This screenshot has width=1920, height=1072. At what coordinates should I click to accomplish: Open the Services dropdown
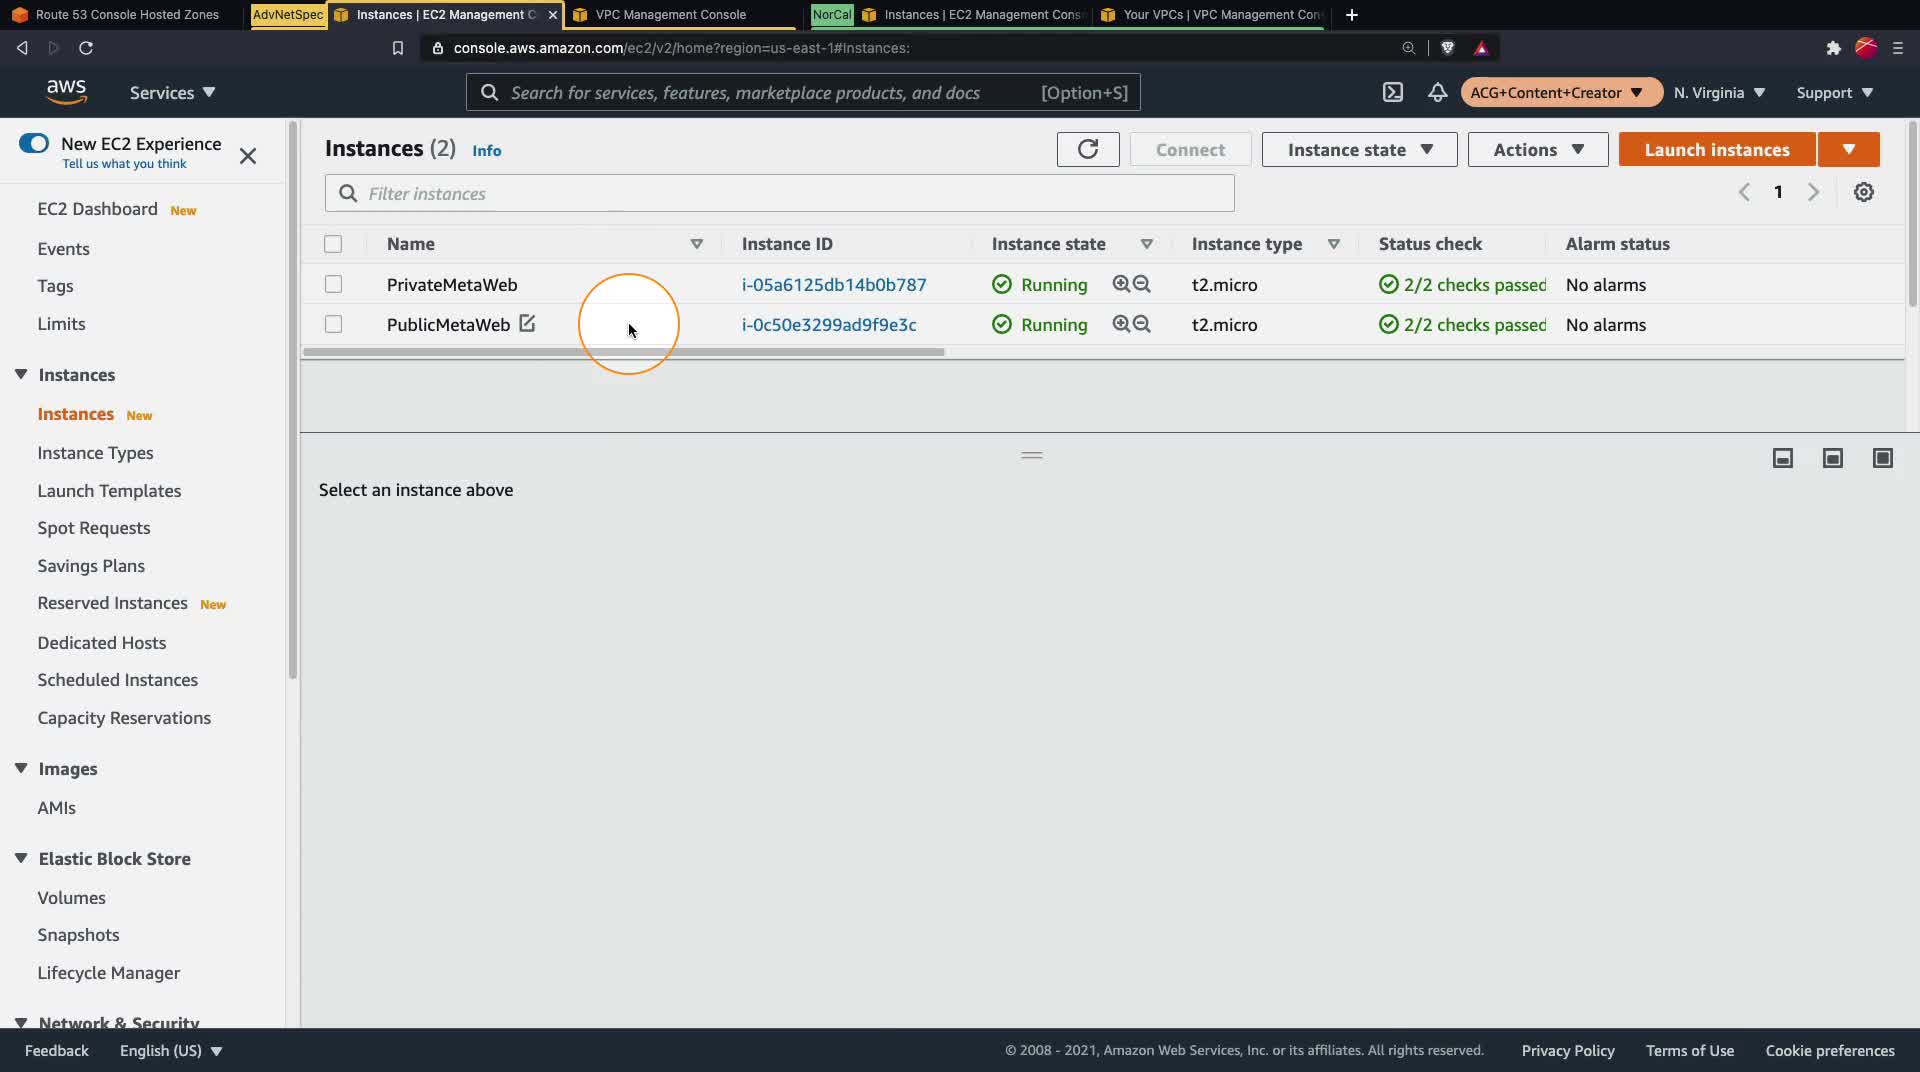point(172,92)
